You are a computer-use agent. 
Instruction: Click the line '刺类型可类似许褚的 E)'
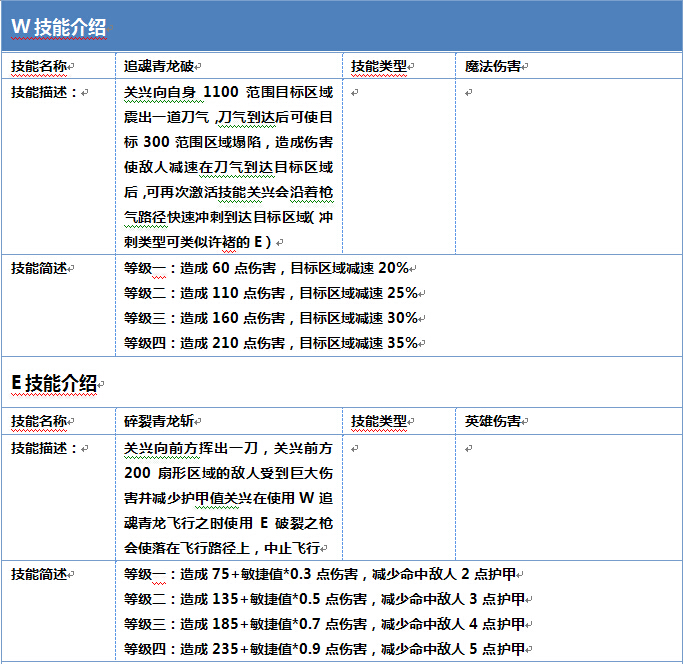point(198,242)
